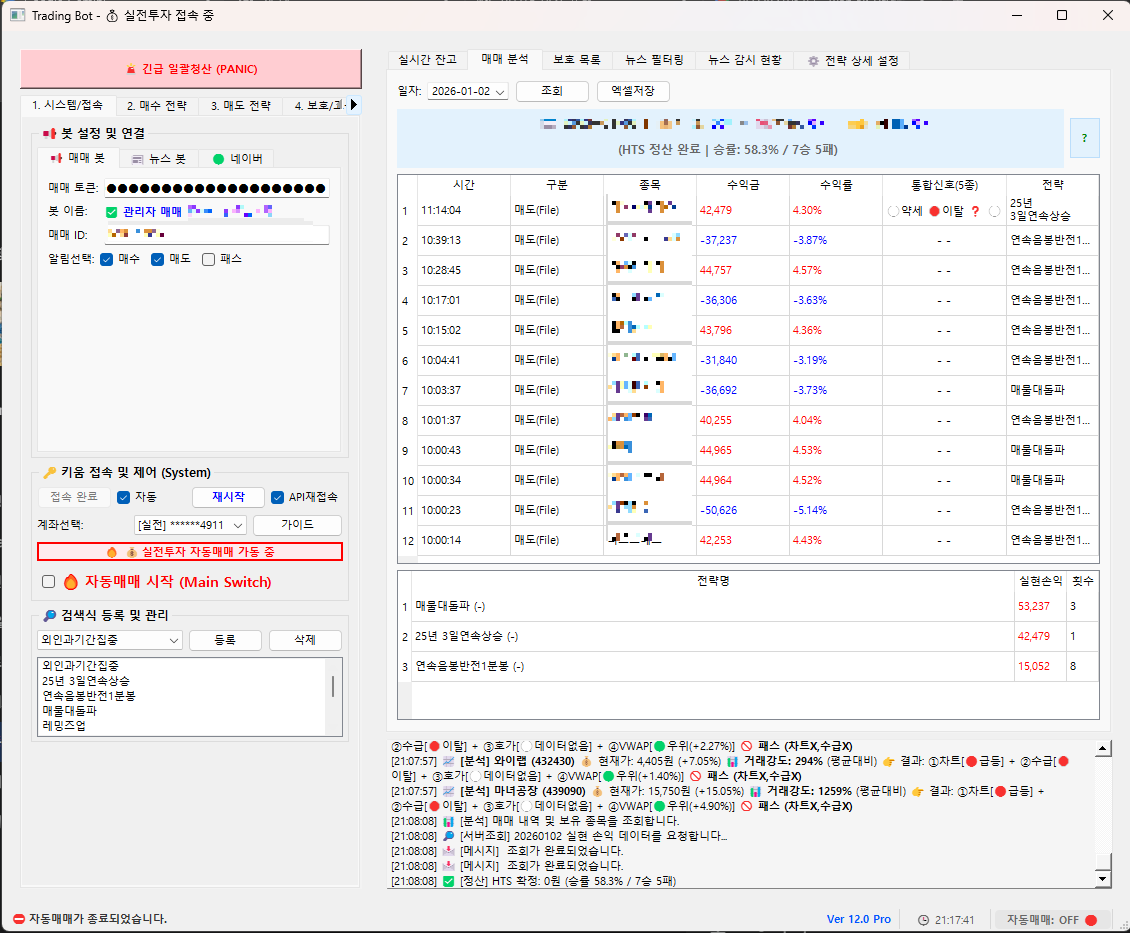Screen dimensions: 1130x933
Task: Click the 자동매매: OFF red status indicator
Action: [1091, 920]
